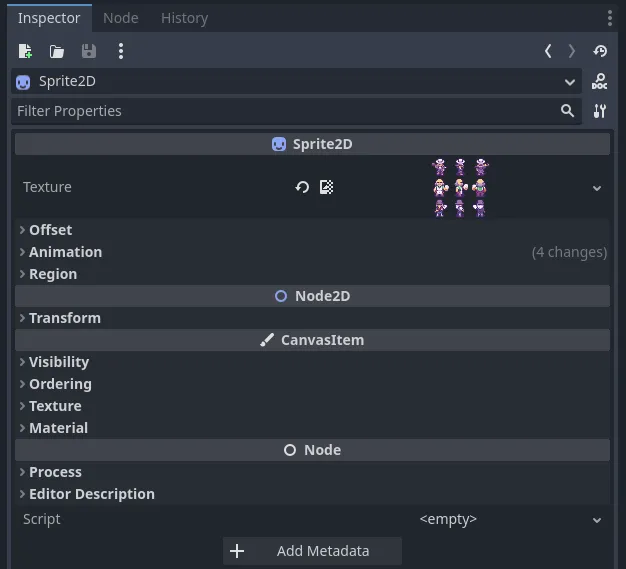626x569 pixels.
Task: Click the Filter Properties search field
Action: 296,111
